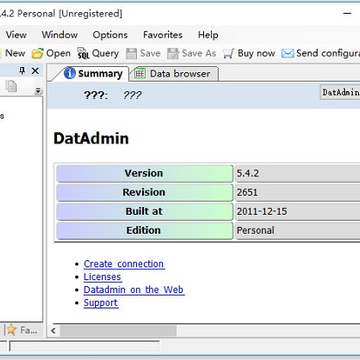This screenshot has height=360, width=360.
Task: Click the Built at date 2011-12-15
Action: (x=262, y=211)
